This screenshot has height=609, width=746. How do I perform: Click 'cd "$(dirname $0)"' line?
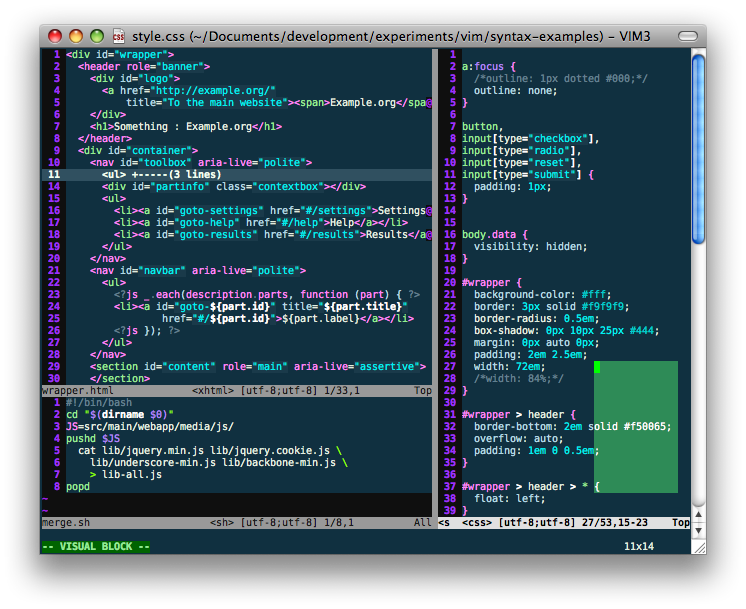[119, 414]
